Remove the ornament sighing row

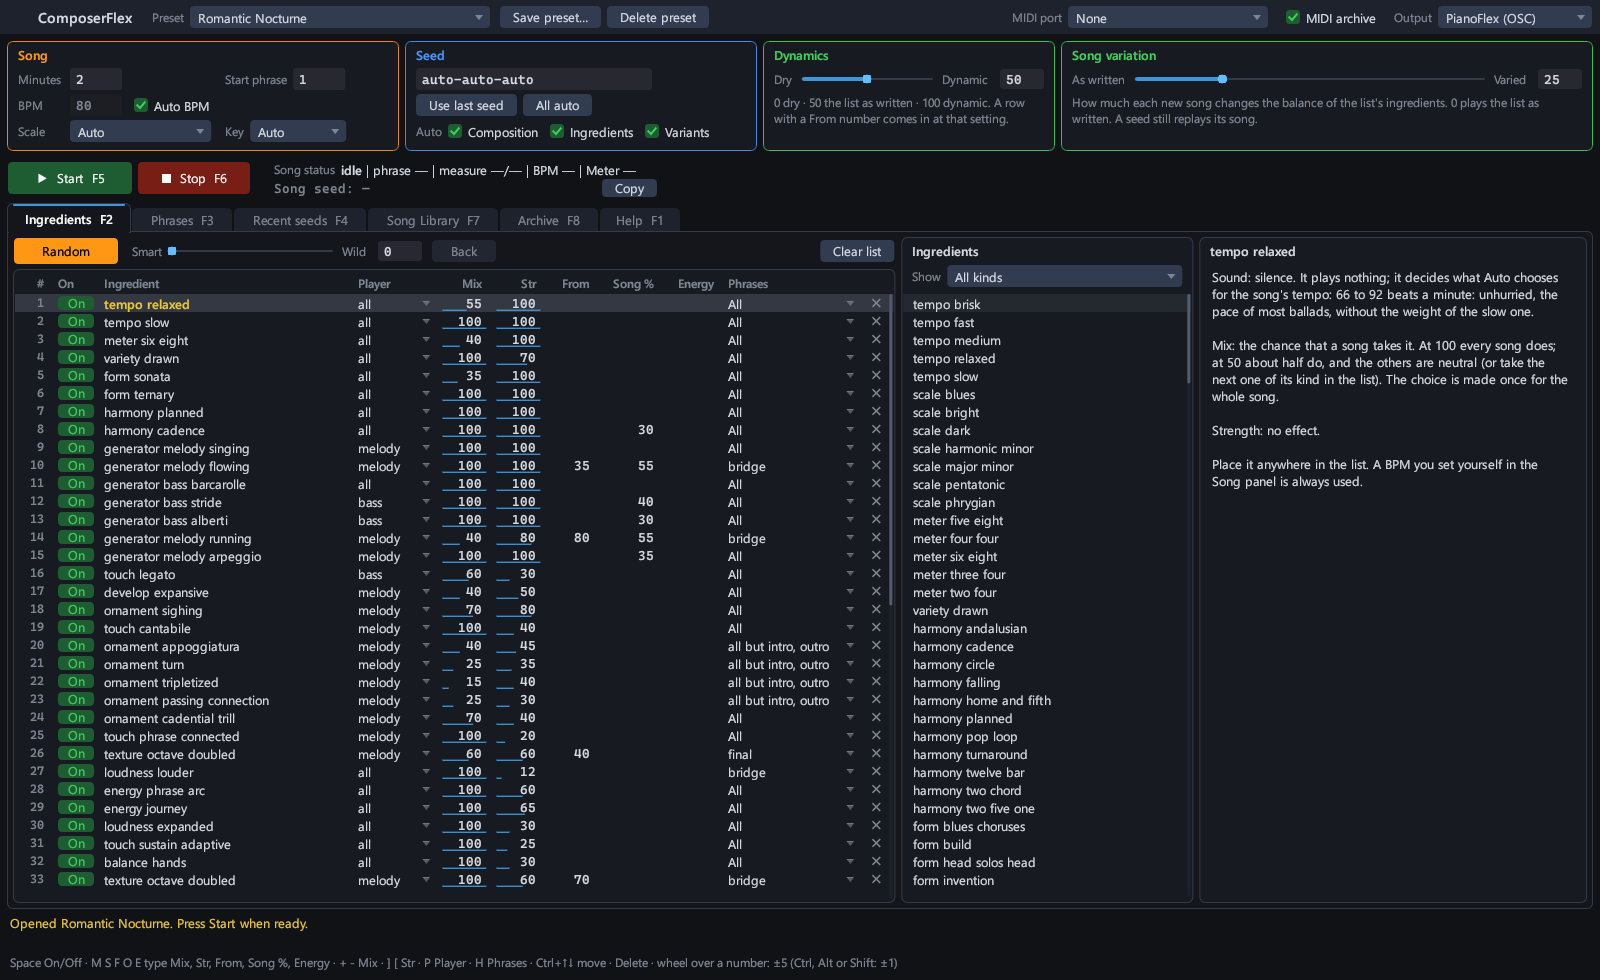coord(876,610)
